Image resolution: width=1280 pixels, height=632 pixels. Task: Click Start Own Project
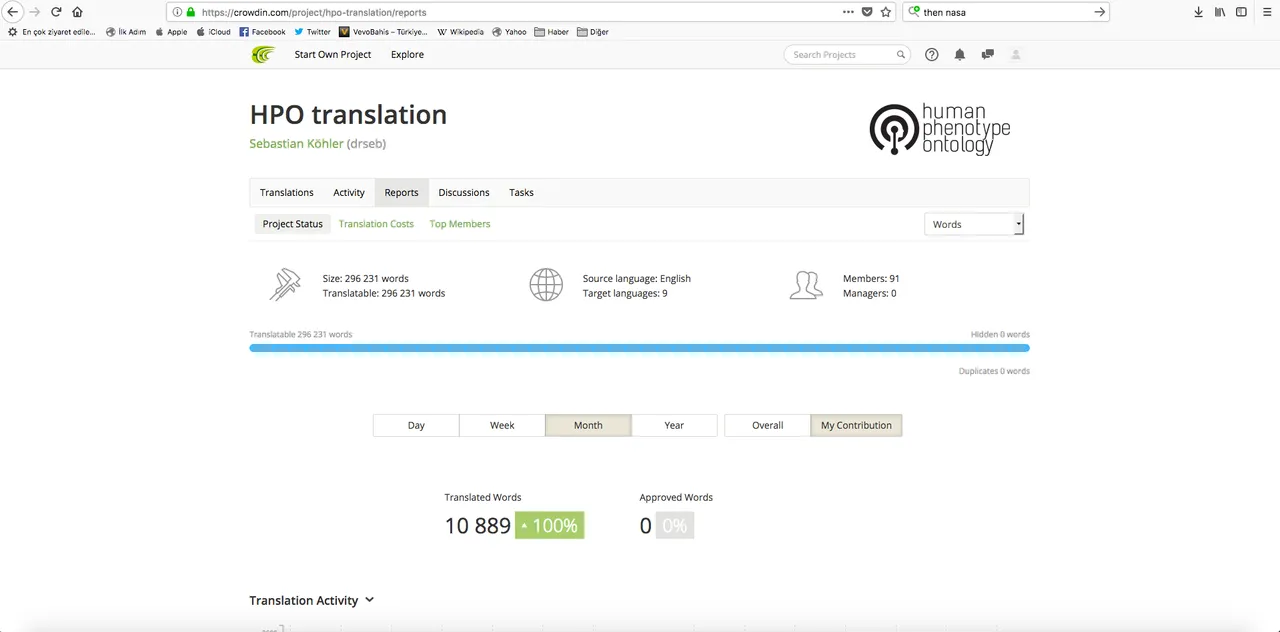333,54
